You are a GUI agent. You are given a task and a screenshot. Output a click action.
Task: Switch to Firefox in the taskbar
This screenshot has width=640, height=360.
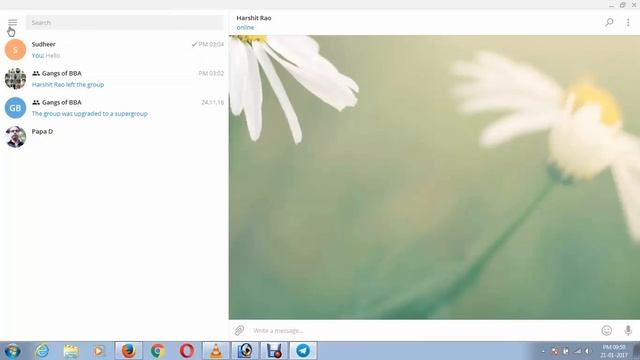point(129,351)
